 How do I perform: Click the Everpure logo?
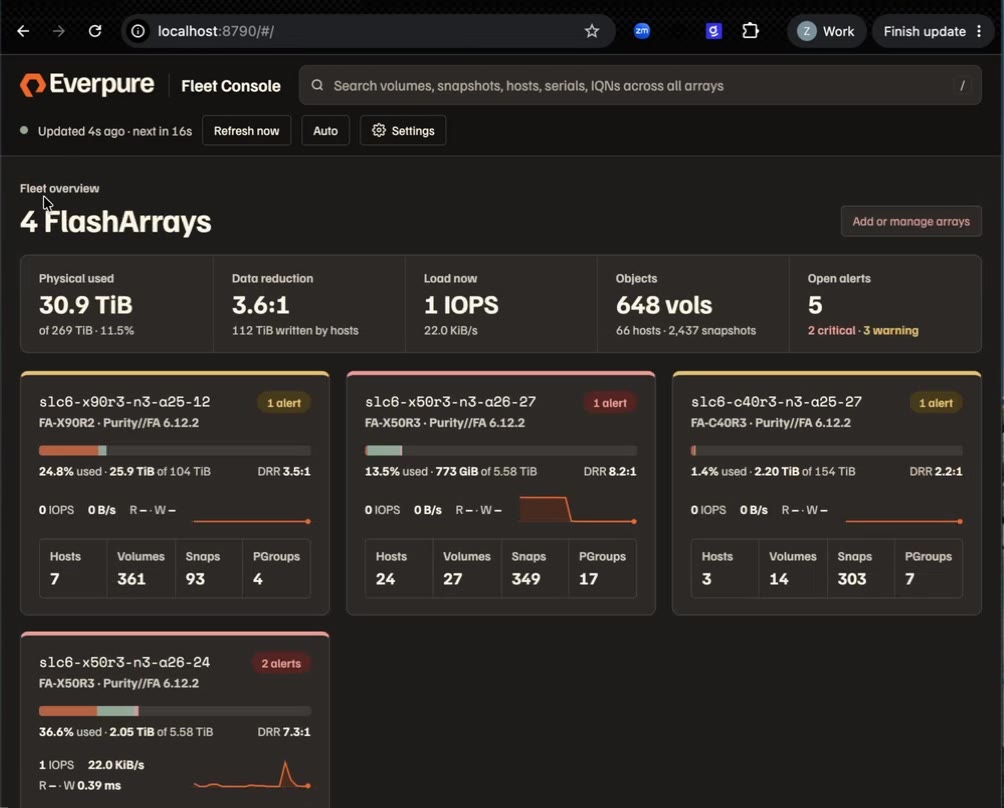click(87, 85)
